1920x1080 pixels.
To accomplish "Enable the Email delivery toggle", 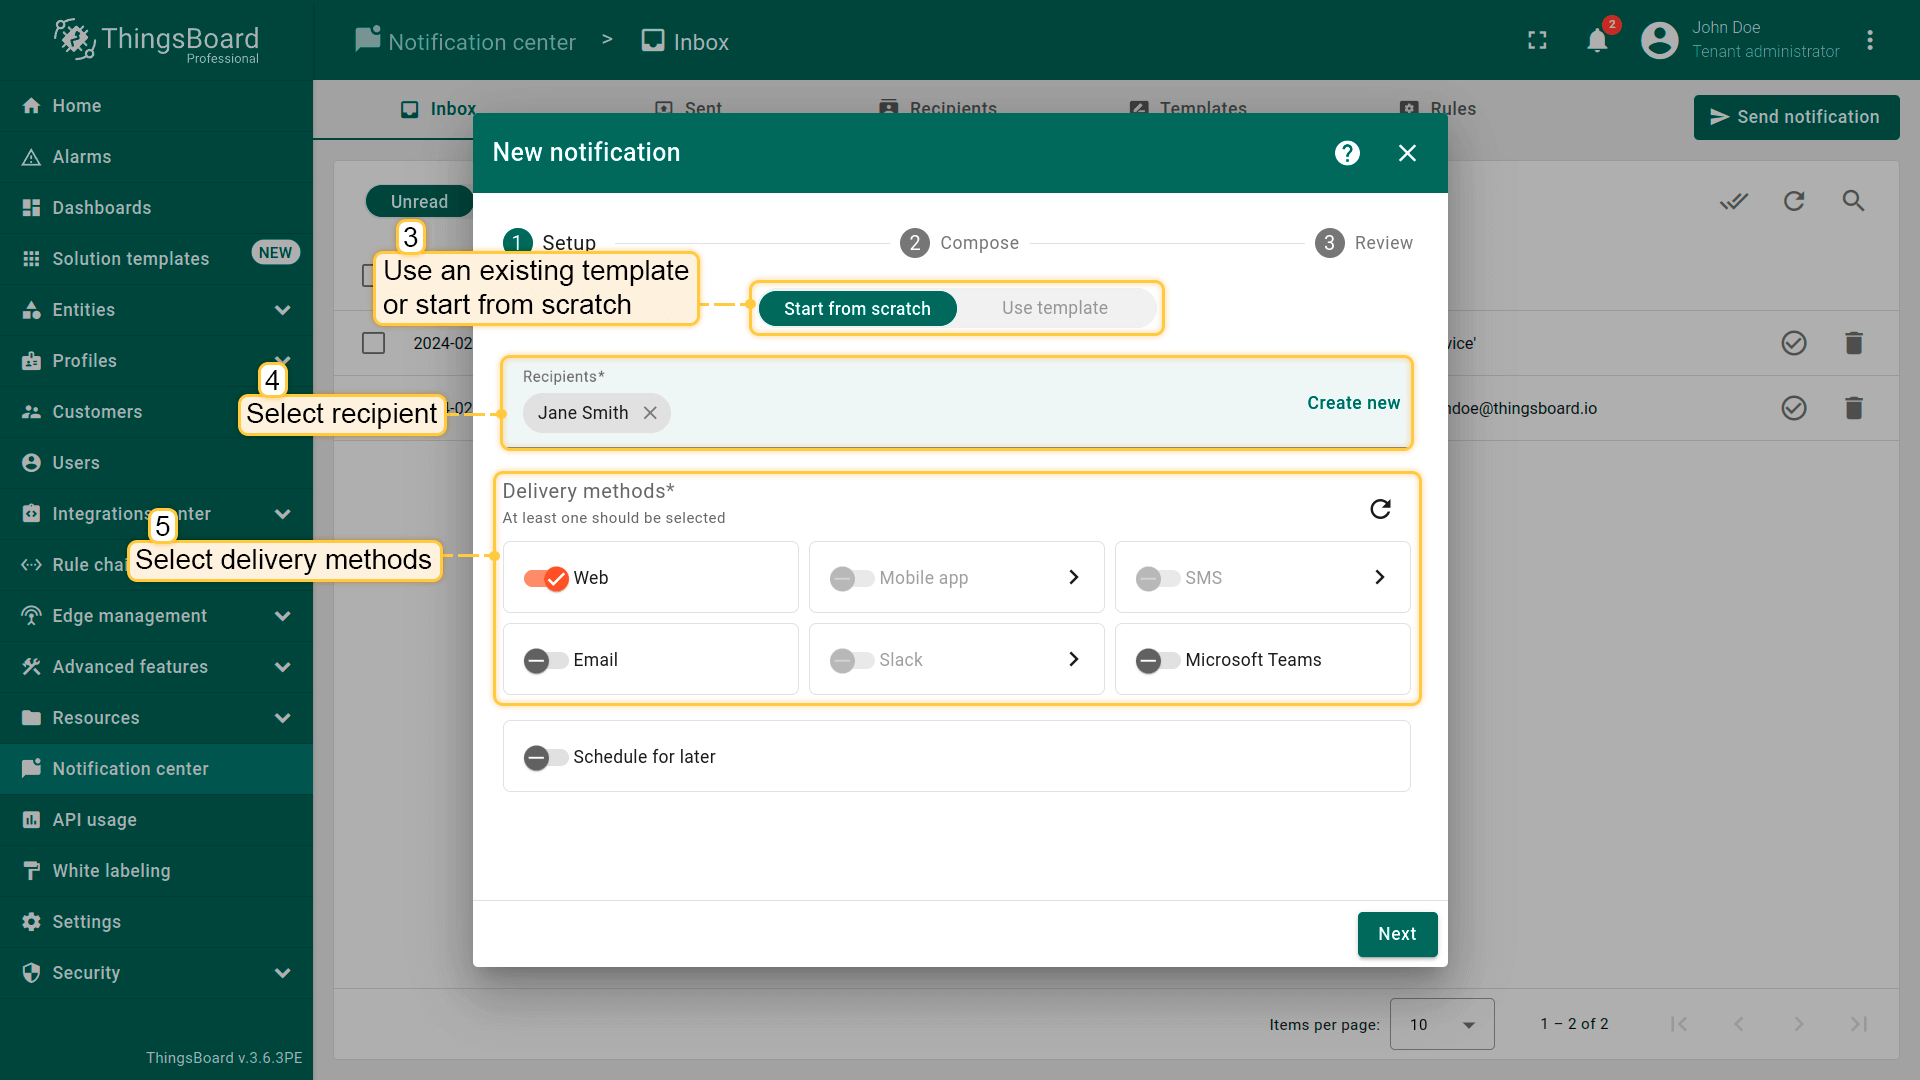I will click(x=546, y=660).
